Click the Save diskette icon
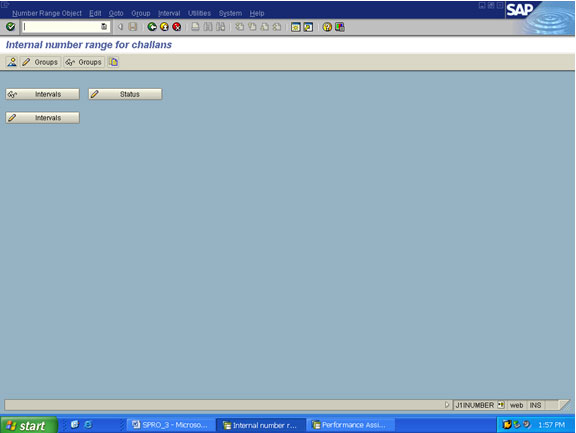The width and height of the screenshot is (576, 433). coord(133,27)
